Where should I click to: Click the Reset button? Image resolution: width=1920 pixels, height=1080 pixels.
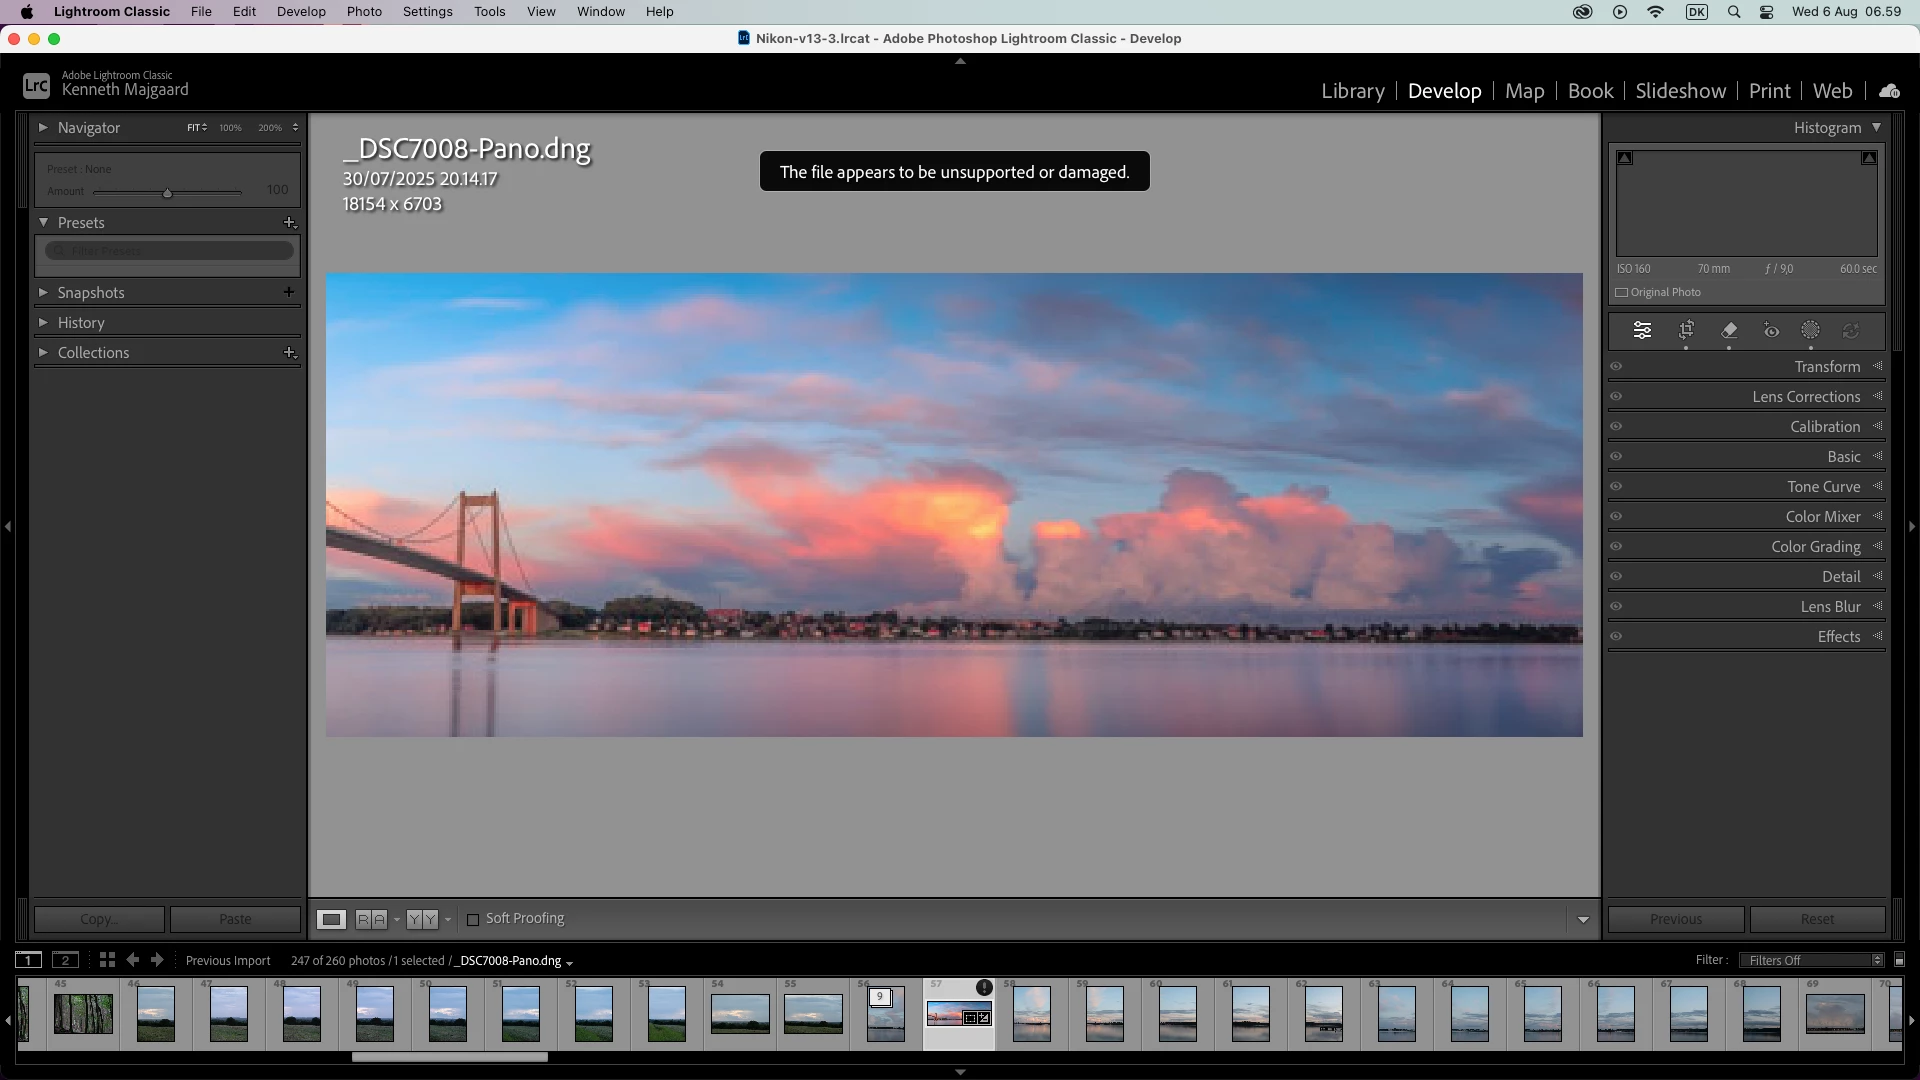pos(1817,919)
